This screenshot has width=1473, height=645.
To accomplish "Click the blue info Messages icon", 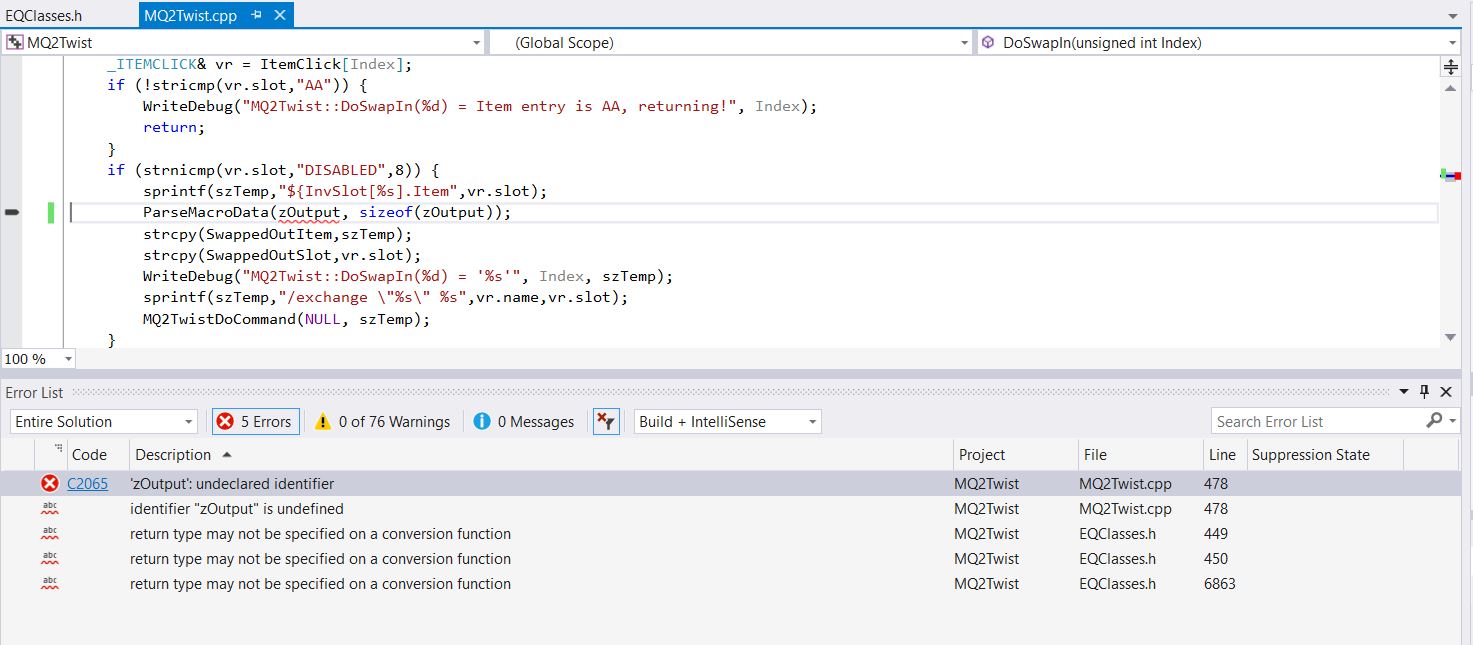I will 482,422.
